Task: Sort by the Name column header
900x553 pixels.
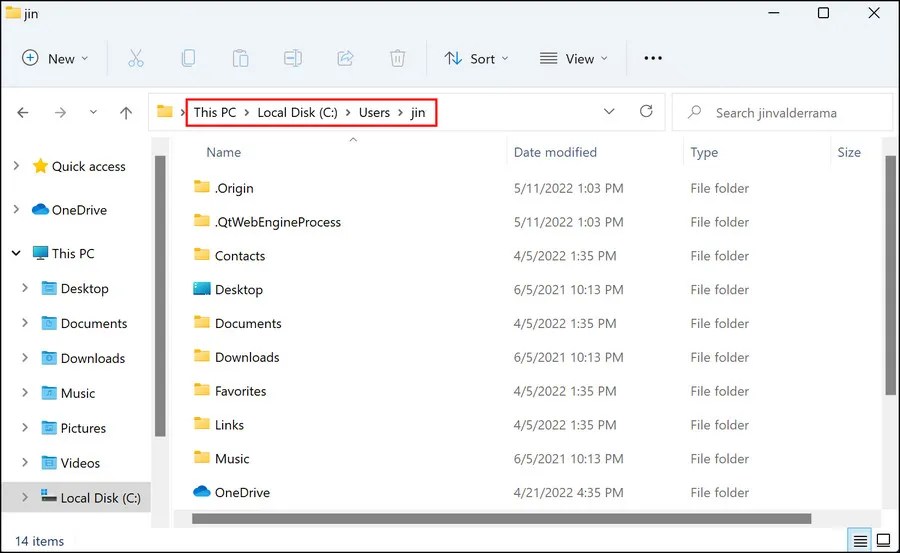Action: [x=223, y=152]
